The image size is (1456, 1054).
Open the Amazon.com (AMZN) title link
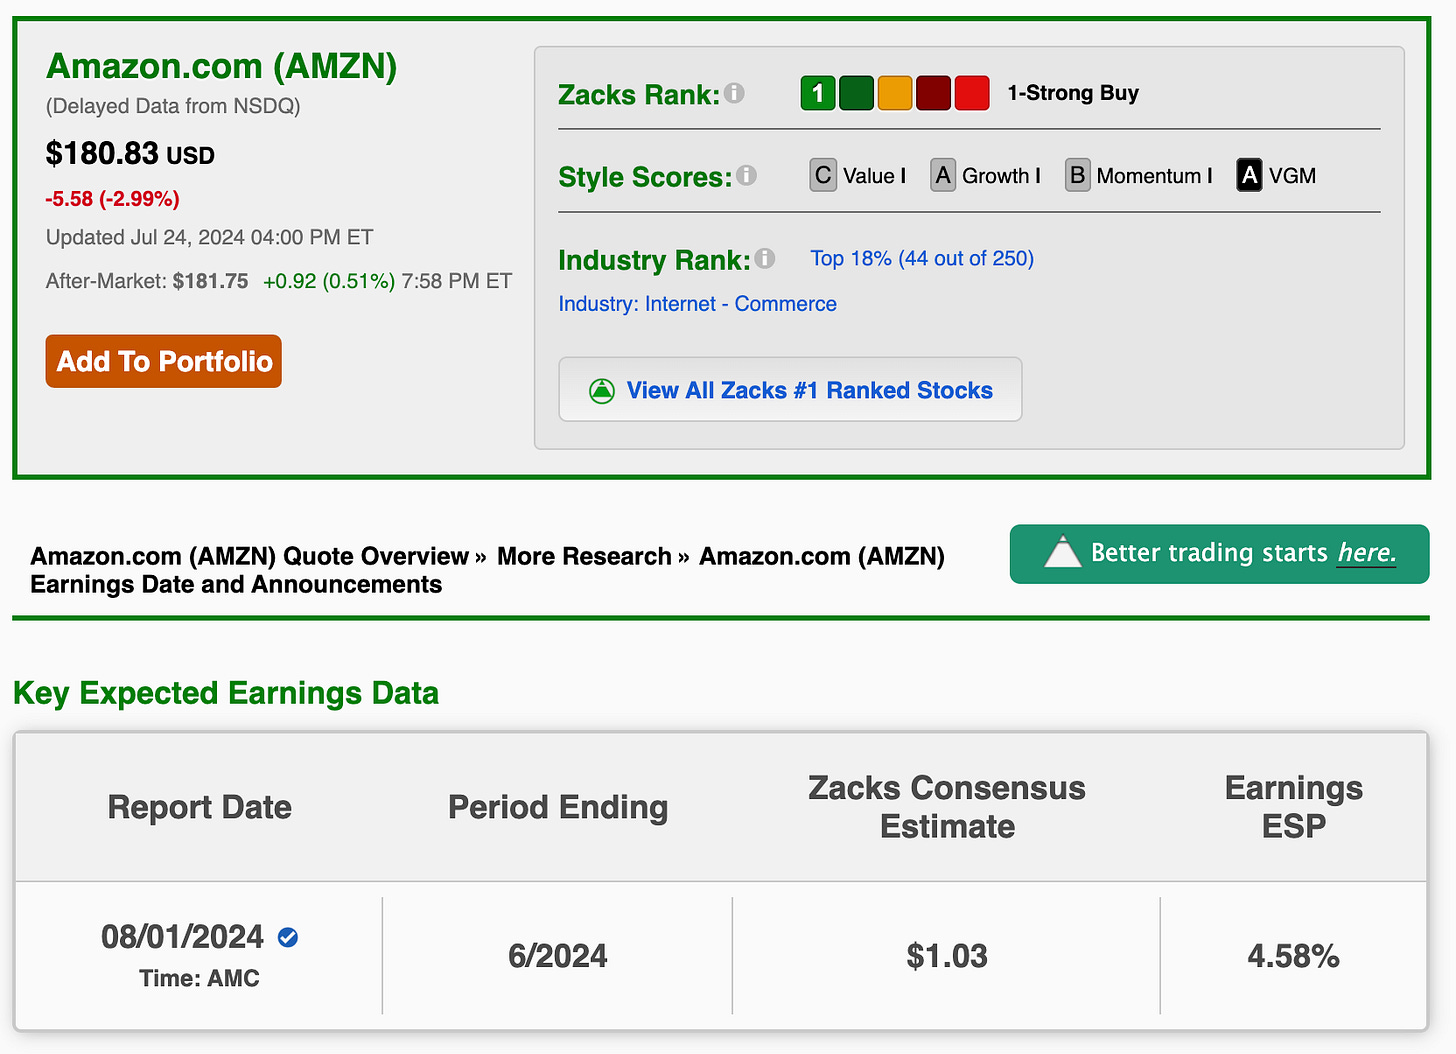tap(222, 66)
